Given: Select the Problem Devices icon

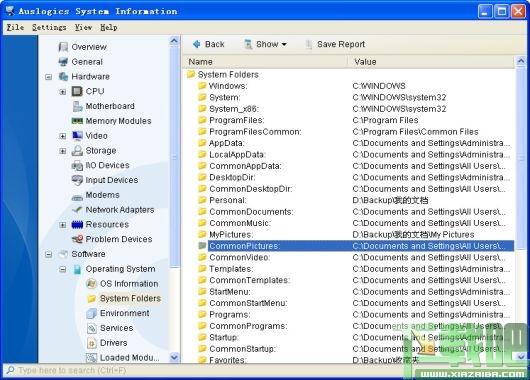Looking at the screenshot, I should (x=77, y=239).
